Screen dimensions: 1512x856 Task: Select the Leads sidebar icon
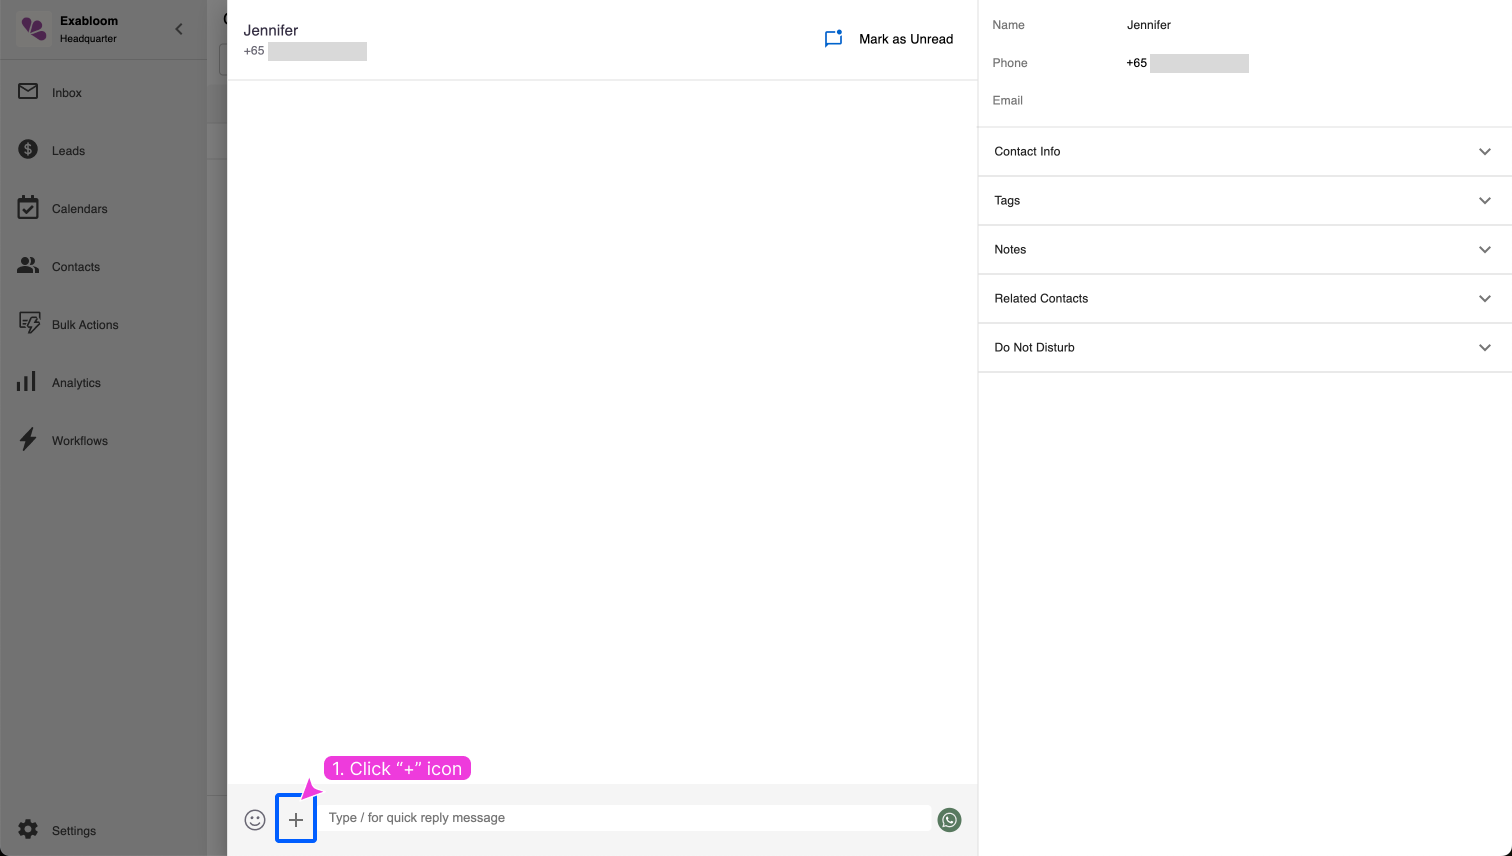(x=66, y=150)
